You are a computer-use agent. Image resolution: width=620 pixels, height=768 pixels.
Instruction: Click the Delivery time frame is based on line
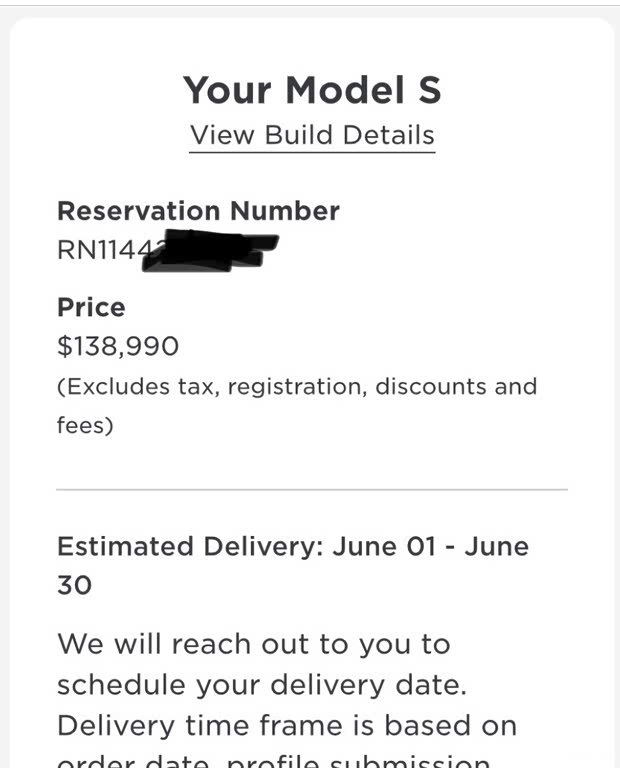(x=287, y=724)
